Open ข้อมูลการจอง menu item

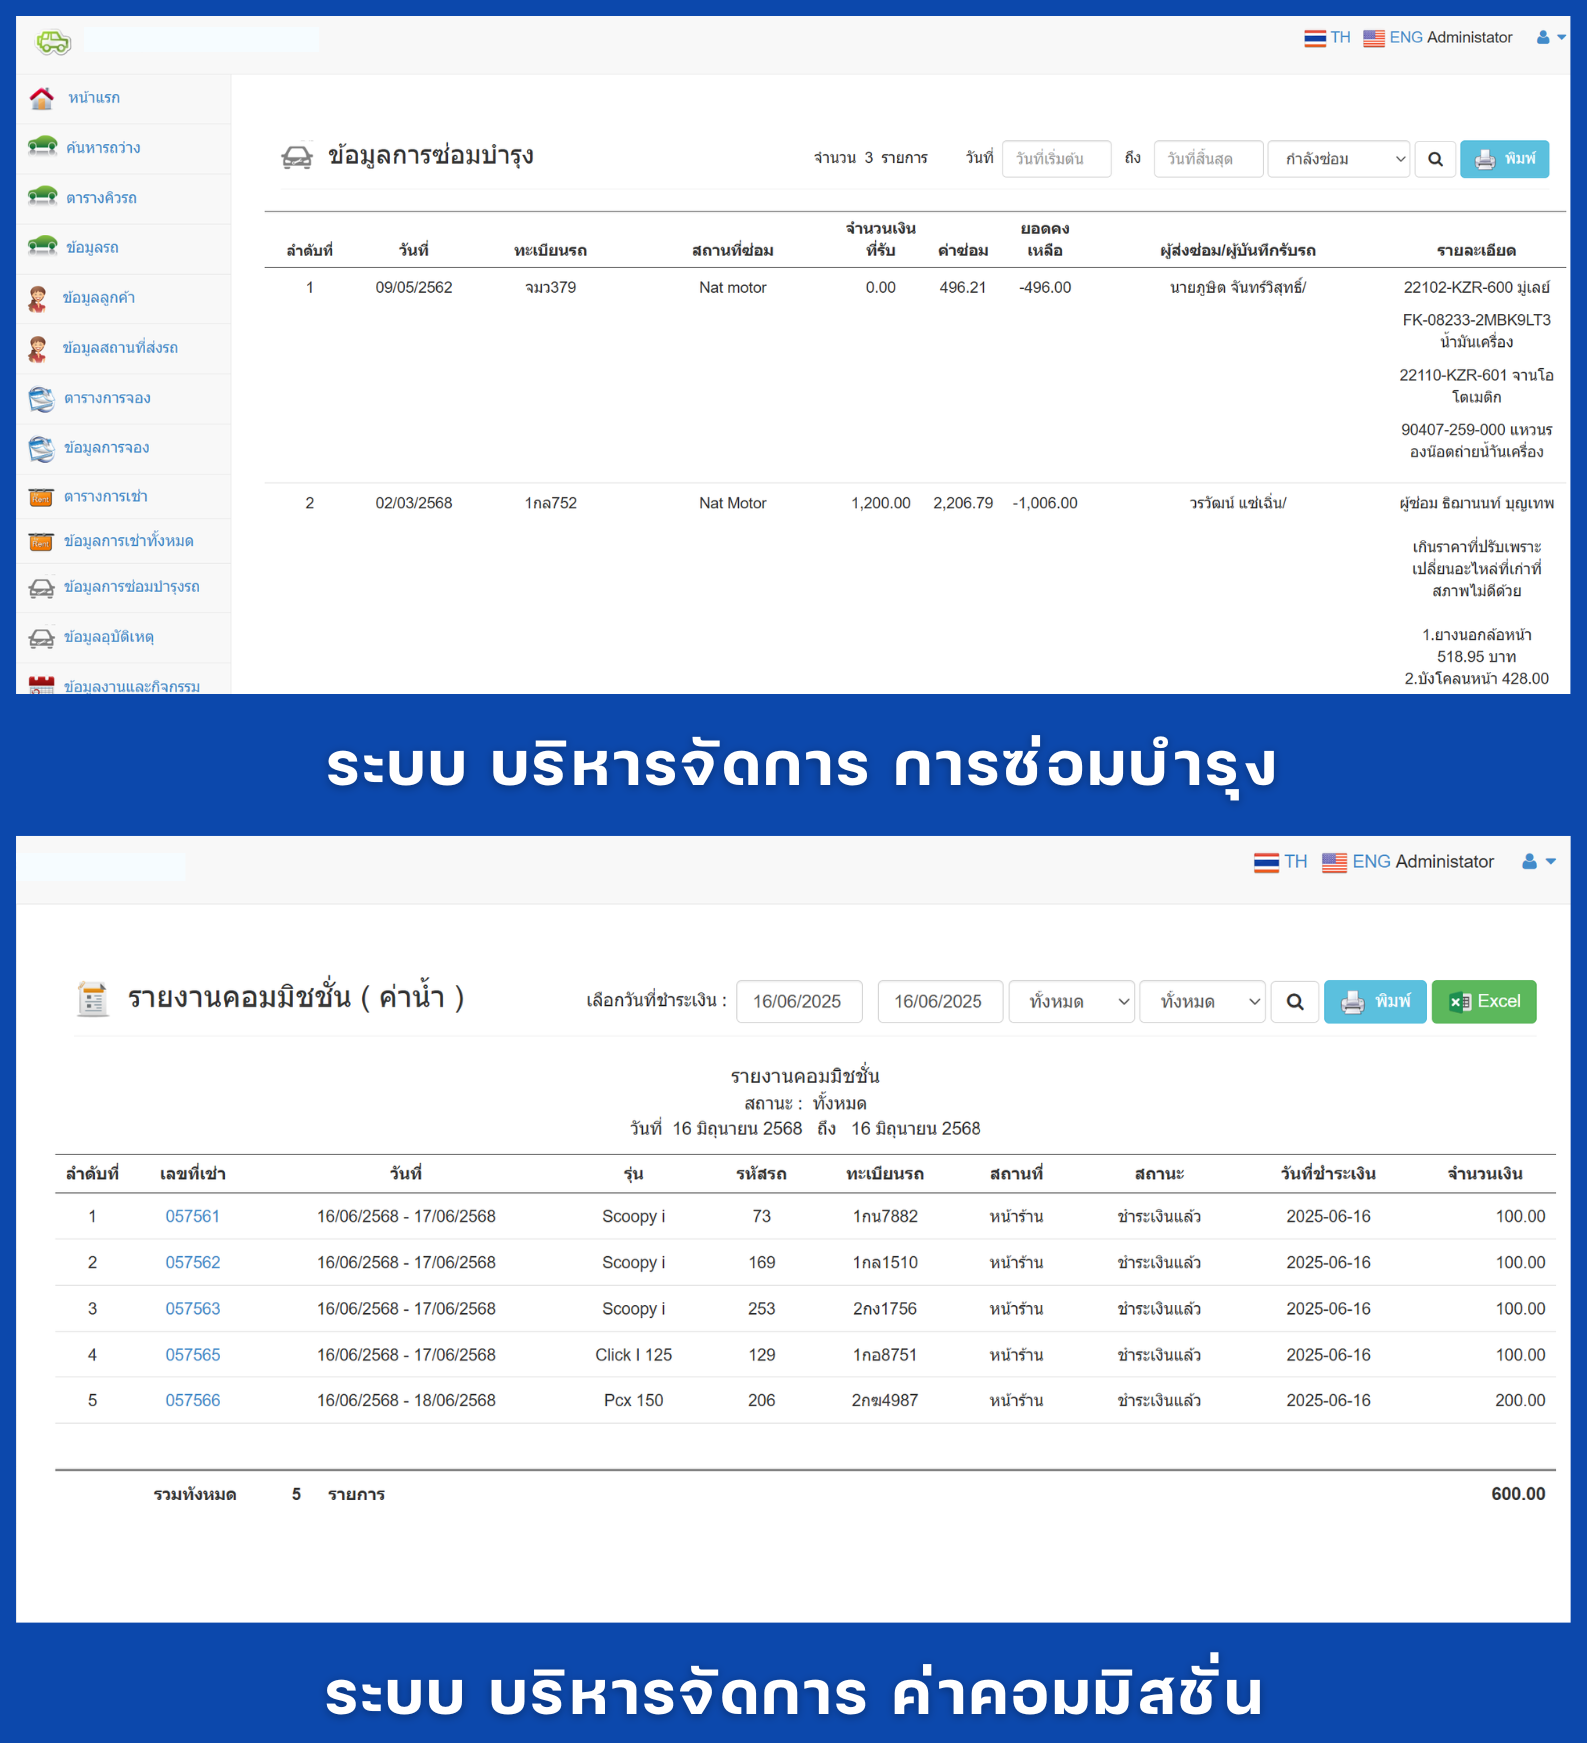point(106,448)
